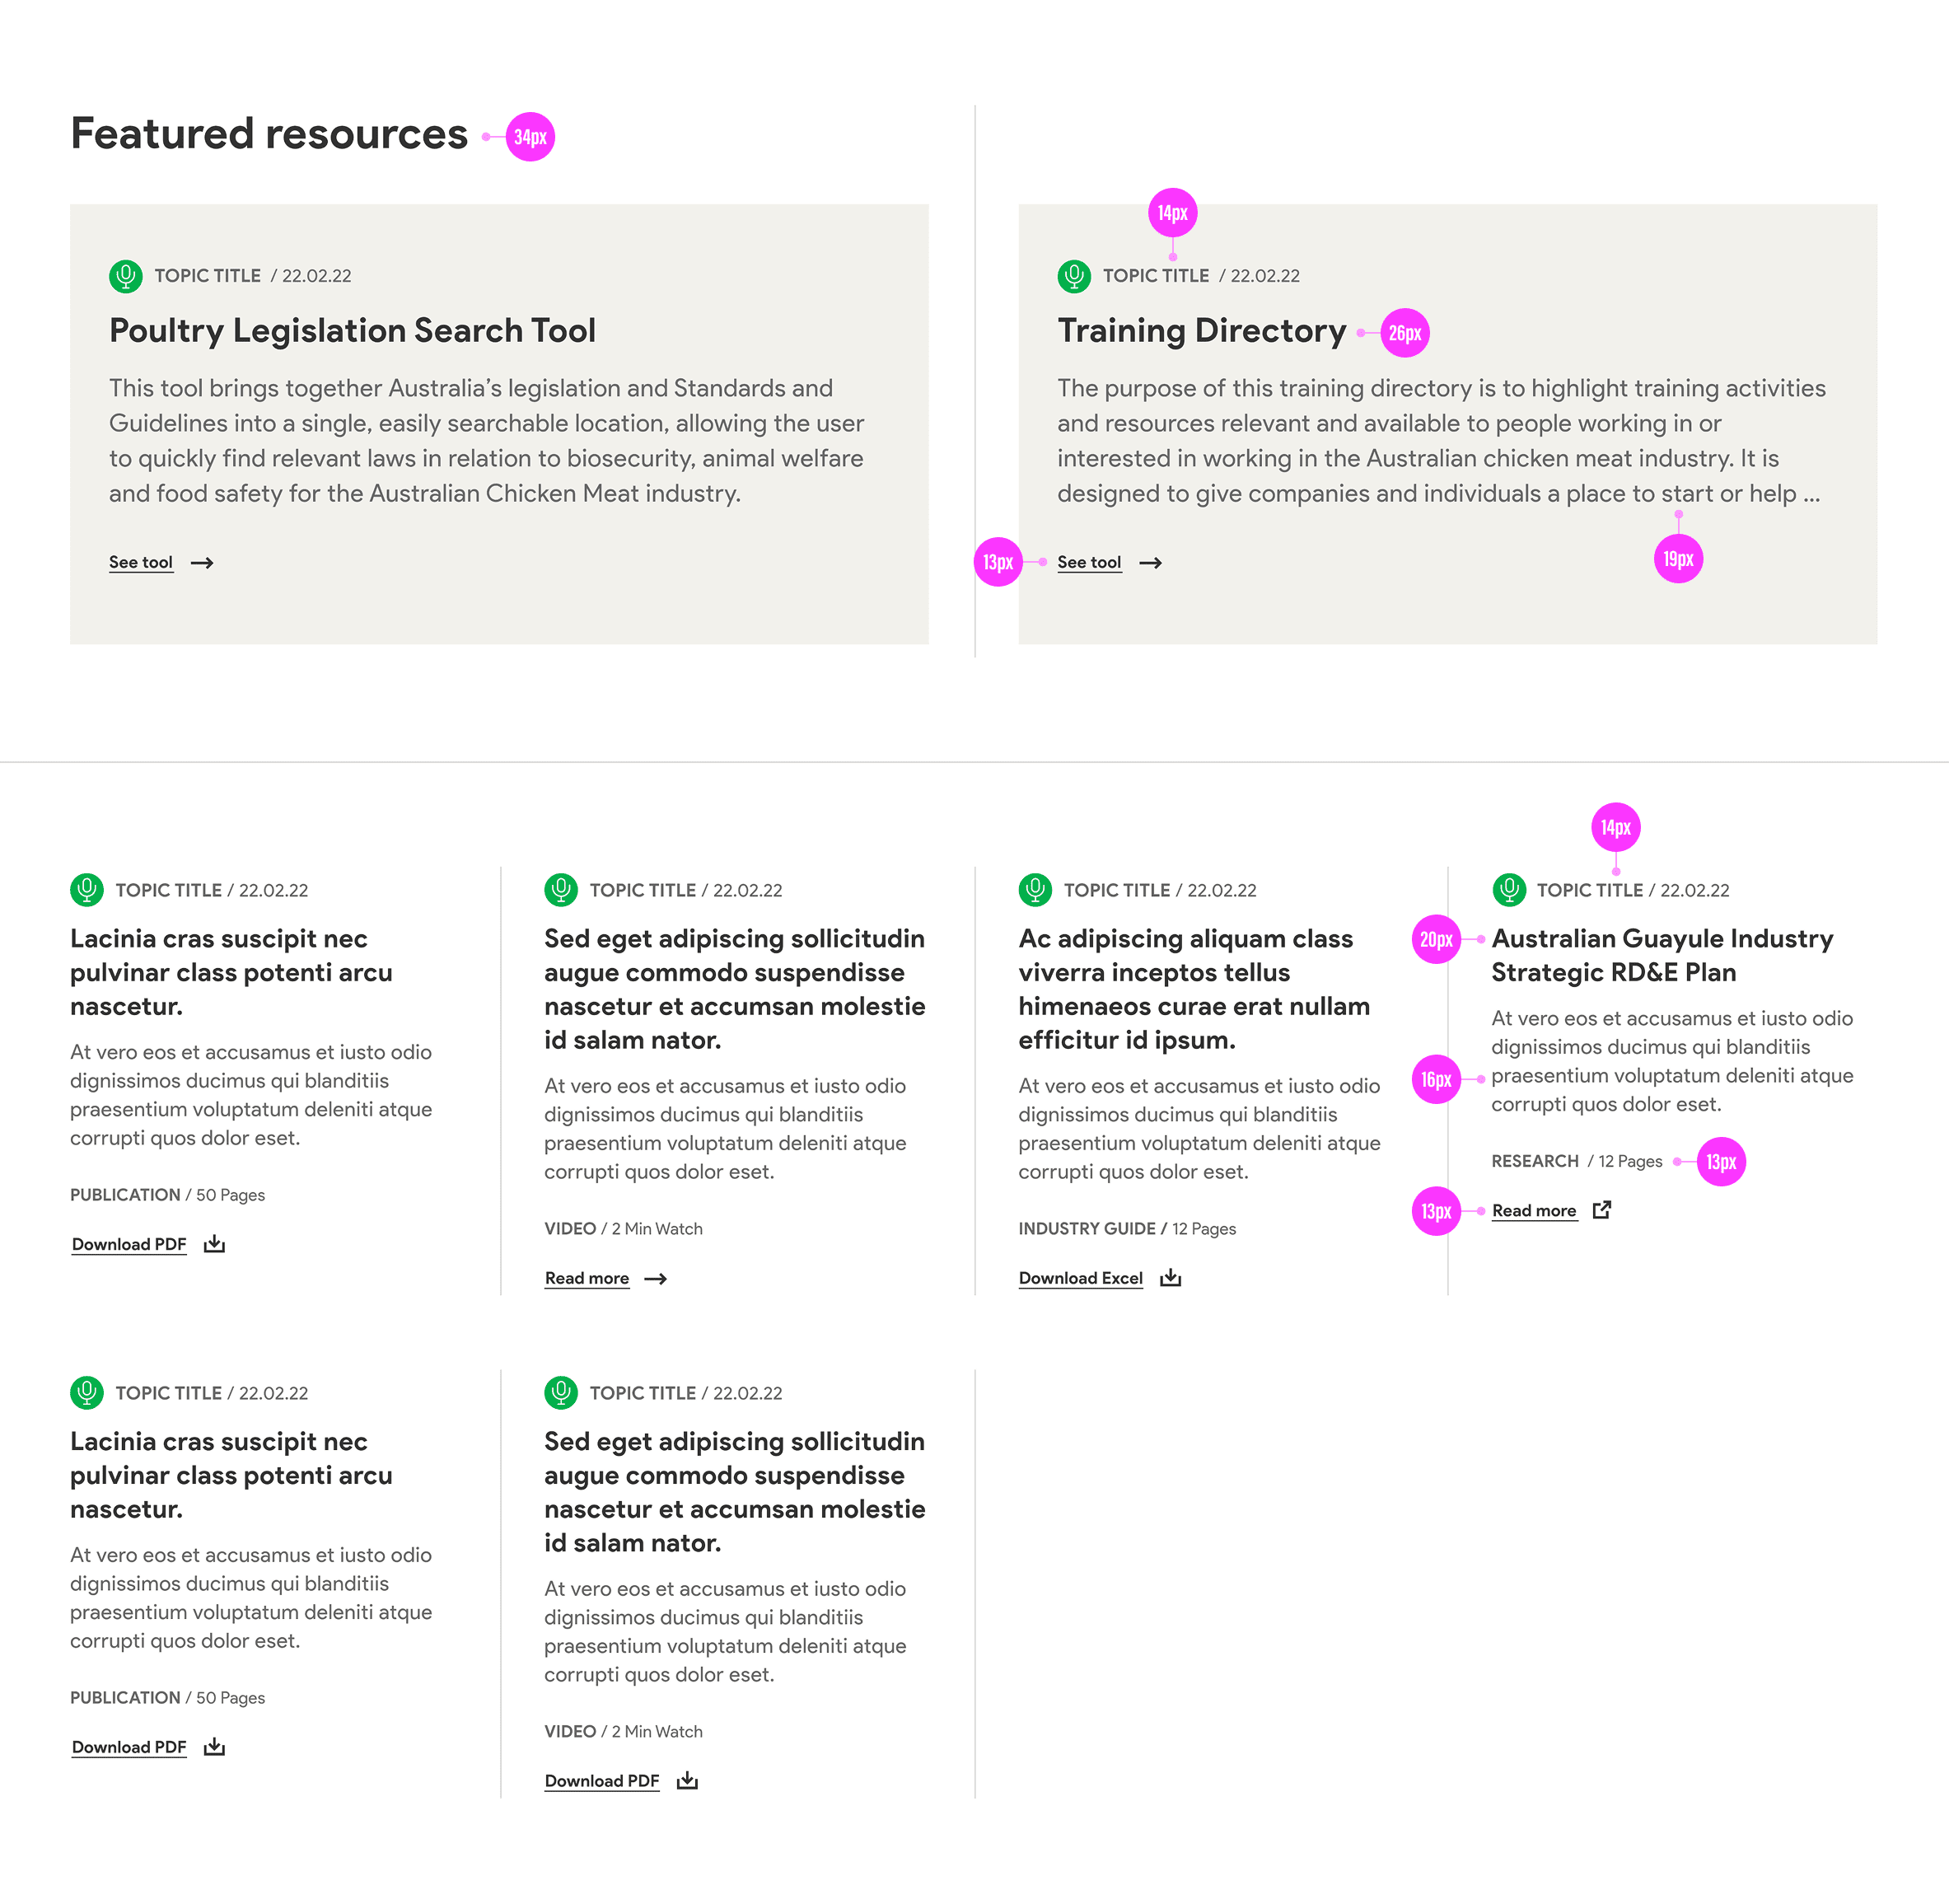Open Read more link in Australian Guayule card
This screenshot has width=1949, height=1904.
(x=1534, y=1210)
